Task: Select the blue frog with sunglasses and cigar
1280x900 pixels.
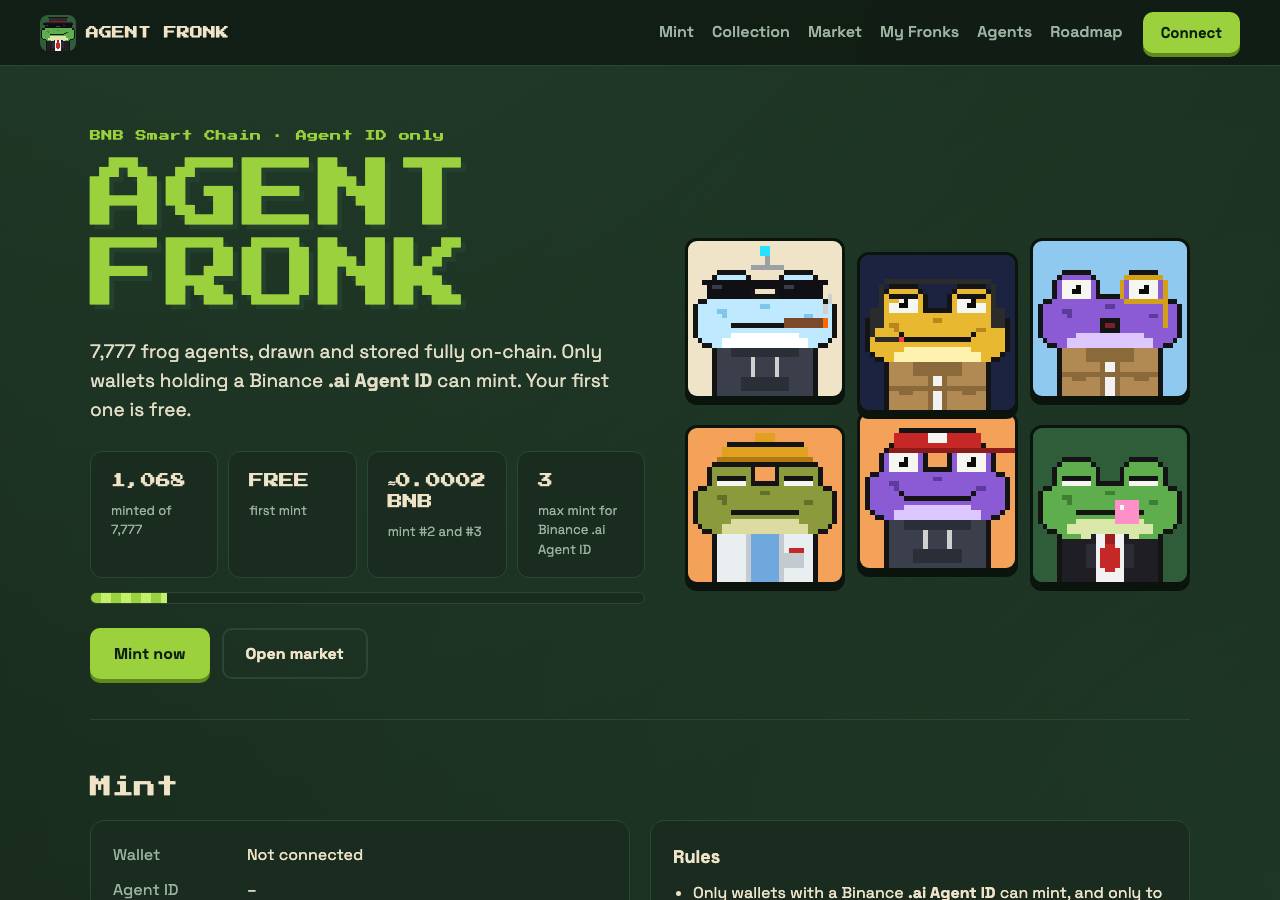Action: (765, 319)
